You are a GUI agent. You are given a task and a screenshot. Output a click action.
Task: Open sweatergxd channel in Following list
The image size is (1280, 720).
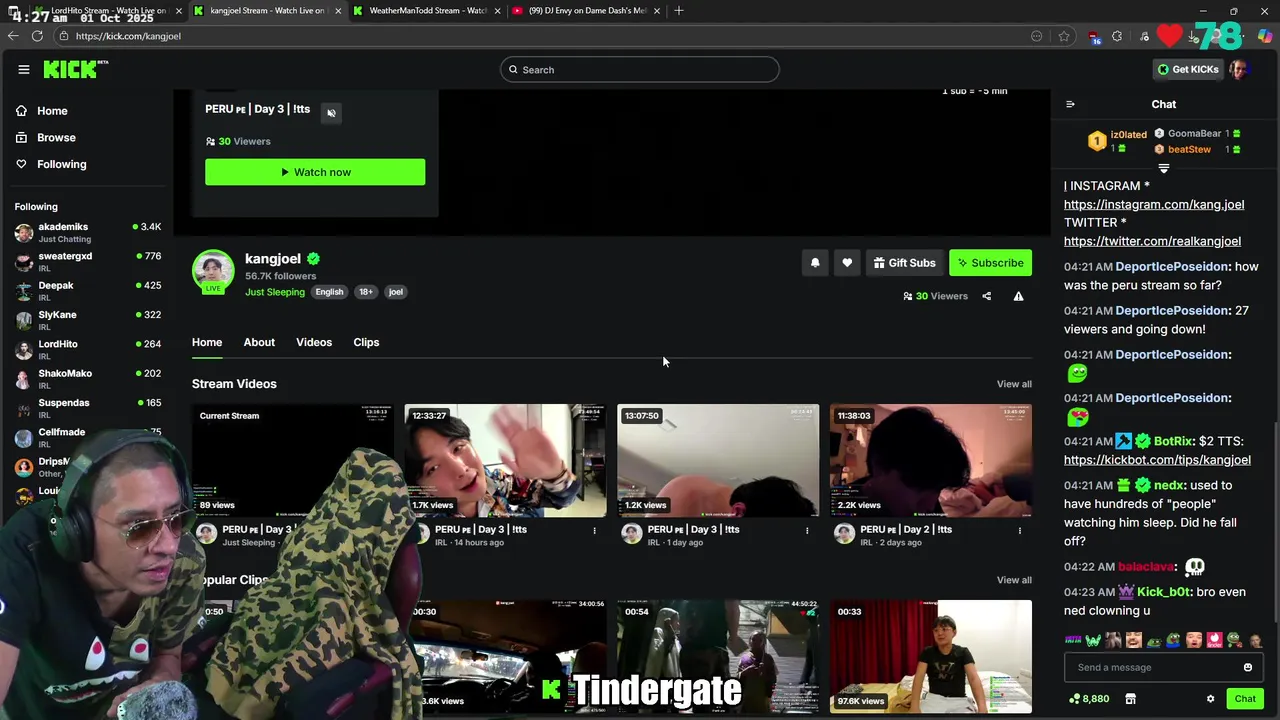click(88, 262)
